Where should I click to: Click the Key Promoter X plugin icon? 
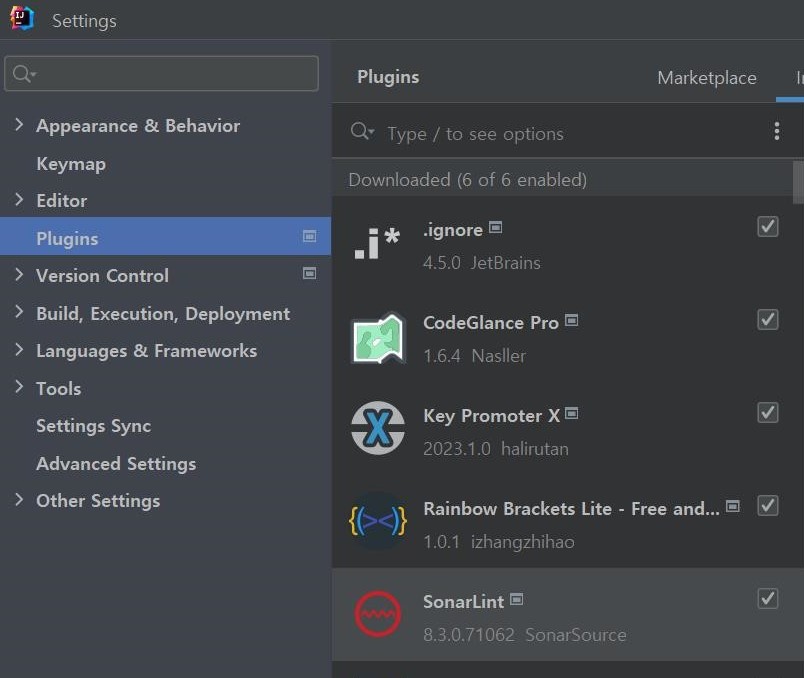377,430
